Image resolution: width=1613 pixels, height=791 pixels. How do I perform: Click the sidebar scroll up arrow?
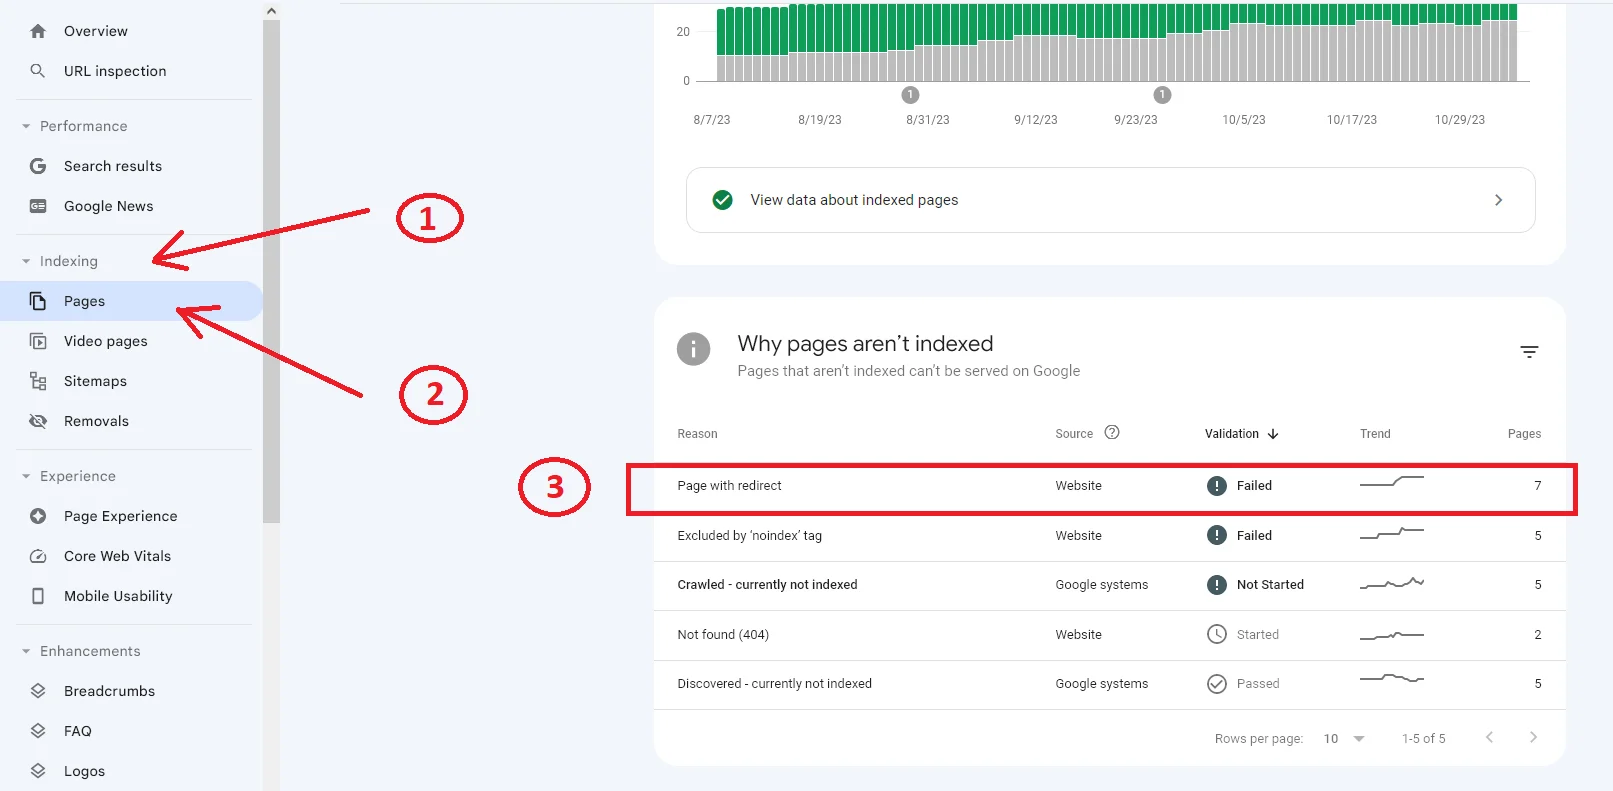(271, 11)
